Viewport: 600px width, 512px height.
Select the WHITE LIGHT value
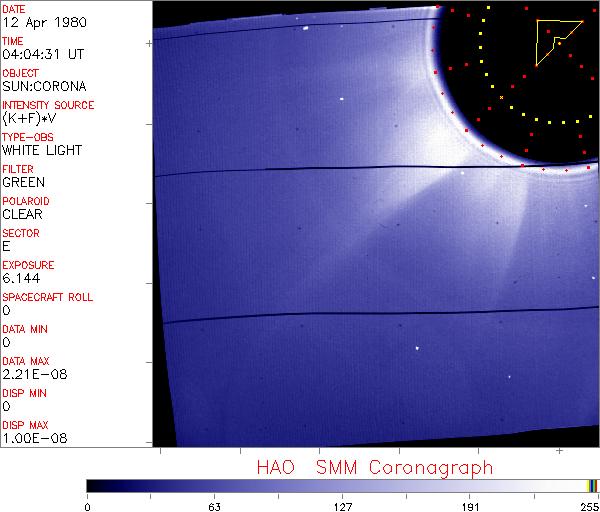click(42, 150)
